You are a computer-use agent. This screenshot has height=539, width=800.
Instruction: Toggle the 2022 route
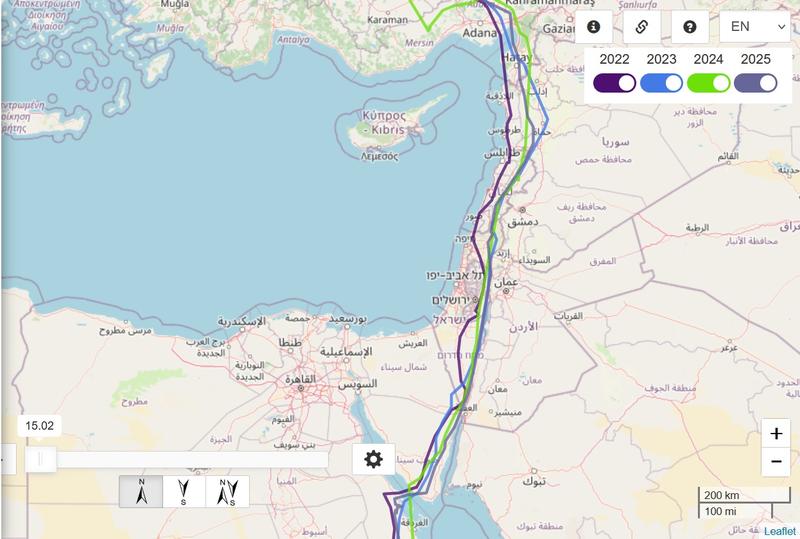coord(614,83)
